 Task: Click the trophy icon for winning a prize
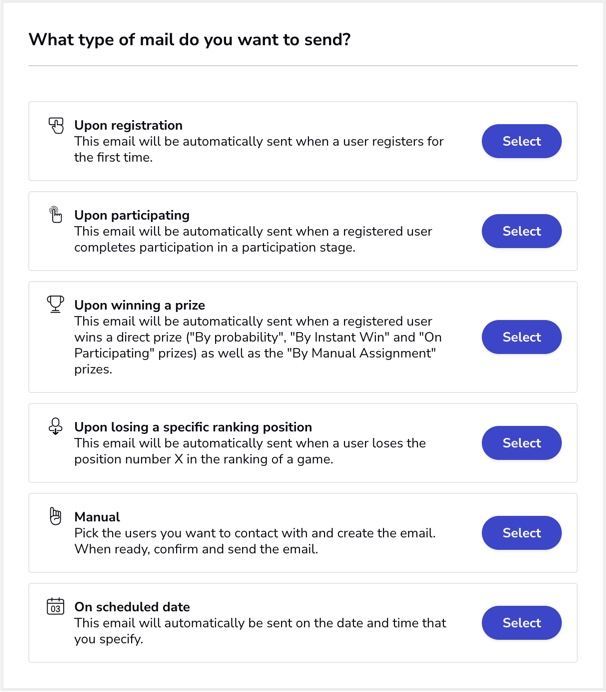[56, 304]
